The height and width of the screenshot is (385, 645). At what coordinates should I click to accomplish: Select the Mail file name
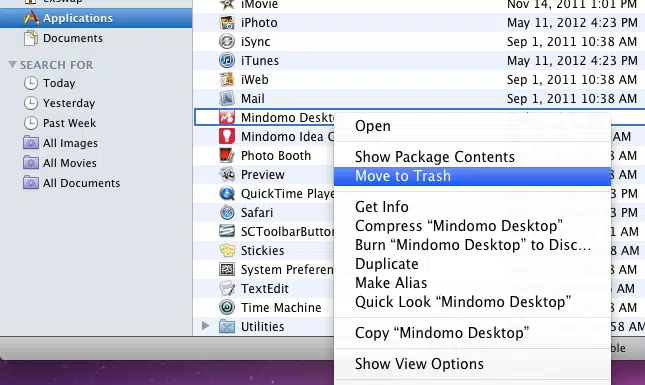(253, 99)
